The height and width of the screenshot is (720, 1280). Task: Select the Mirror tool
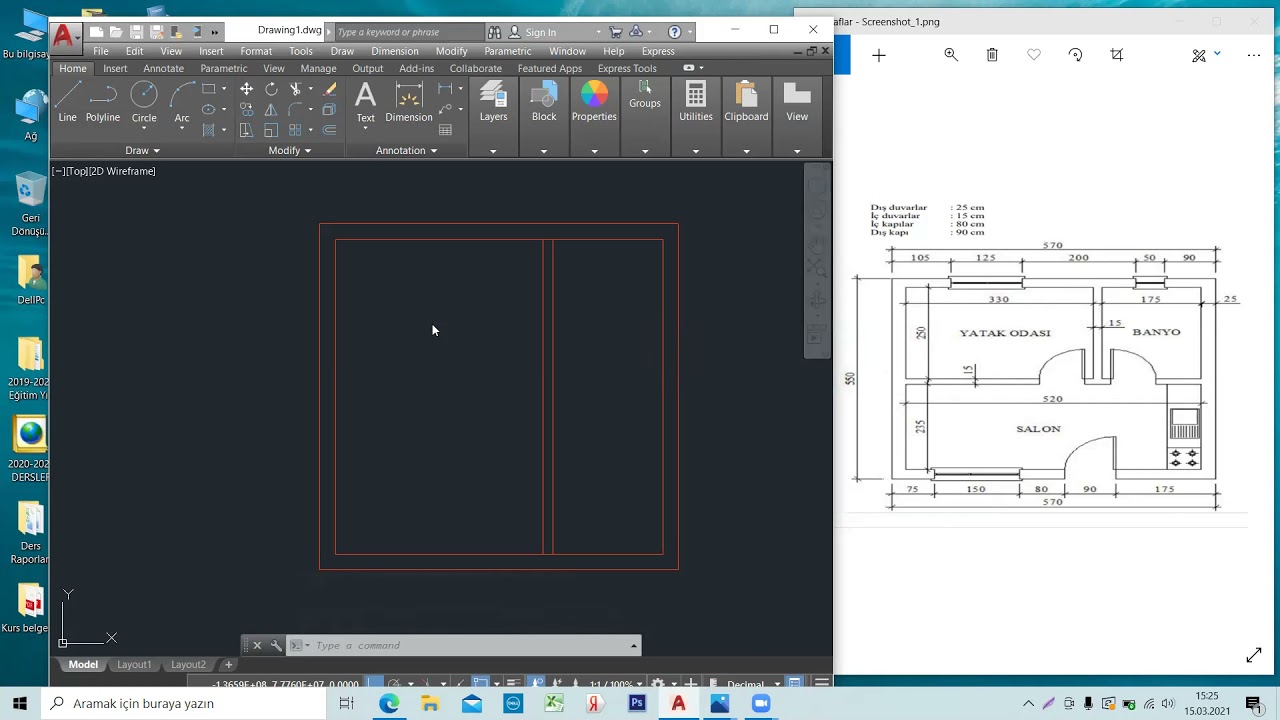pyautogui.click(x=271, y=109)
